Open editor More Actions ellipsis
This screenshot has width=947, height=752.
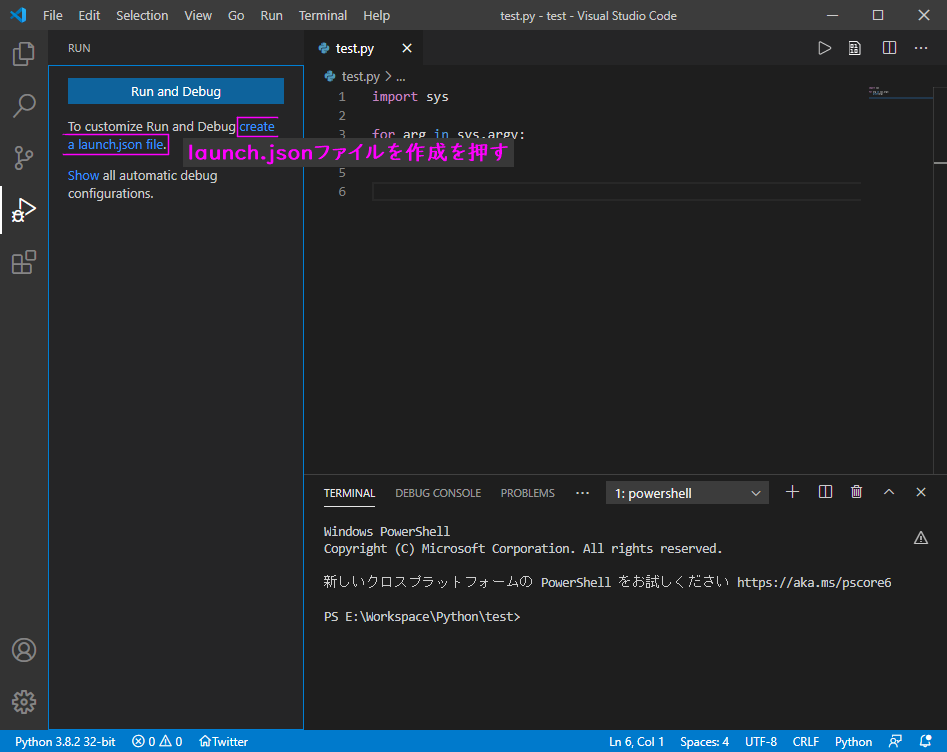[x=921, y=48]
